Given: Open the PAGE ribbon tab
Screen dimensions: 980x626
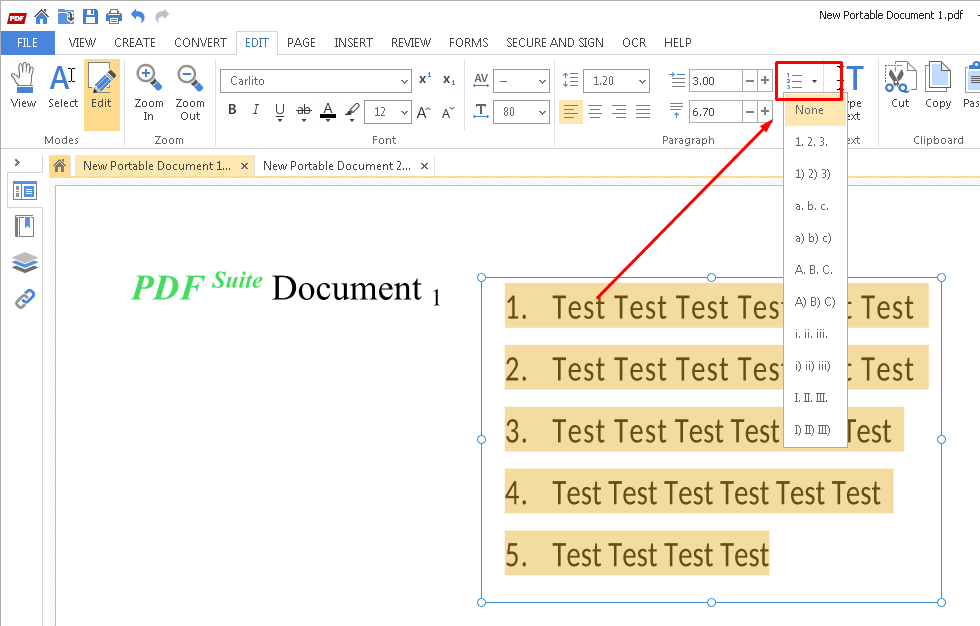Looking at the screenshot, I should (x=301, y=42).
